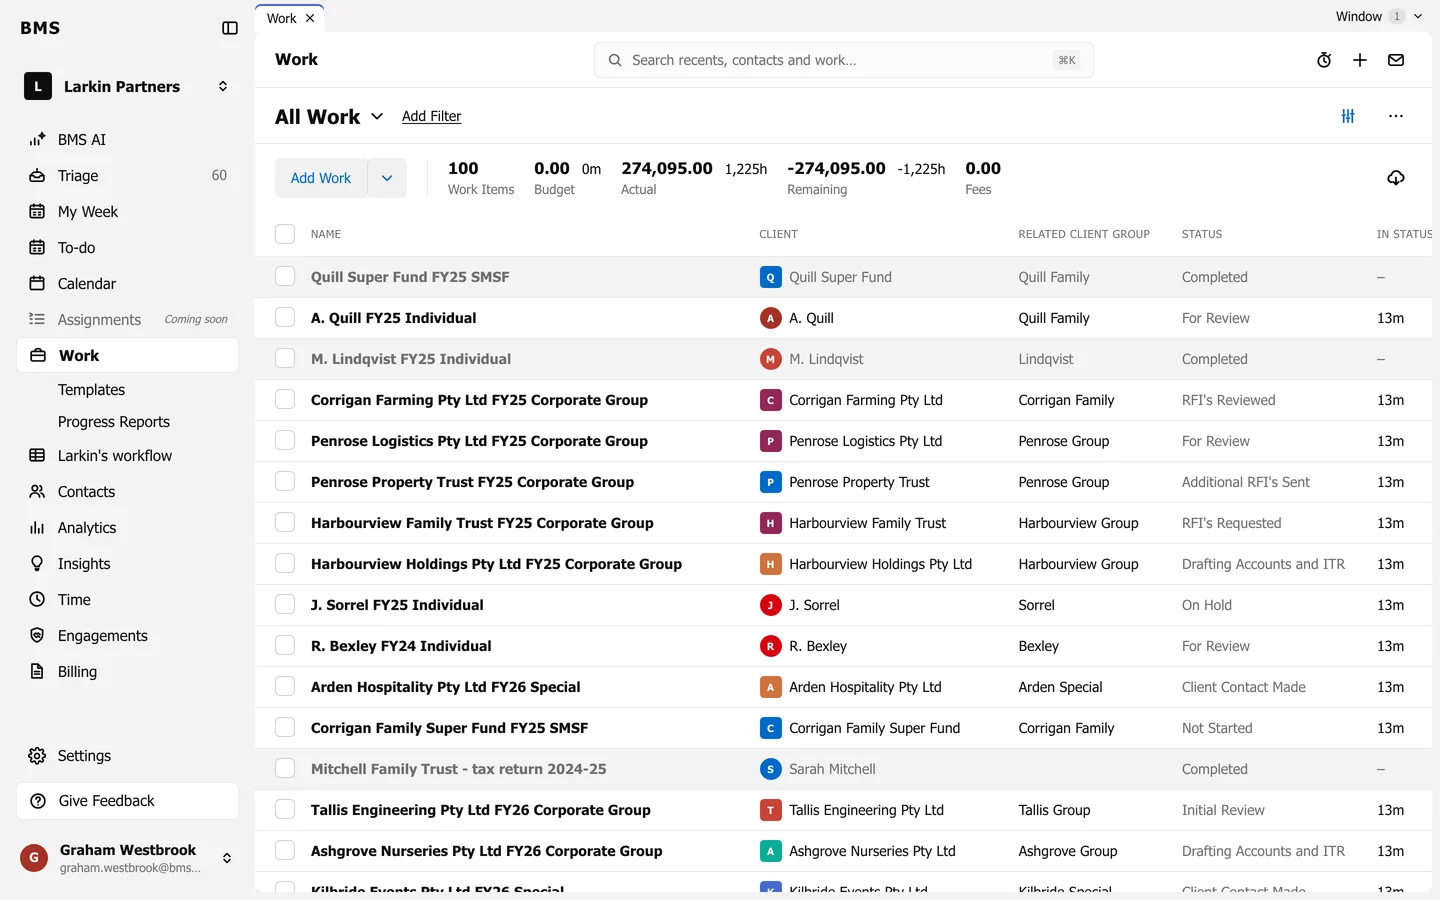Collapse the sidebar panel icon
The image size is (1440, 900).
point(230,28)
